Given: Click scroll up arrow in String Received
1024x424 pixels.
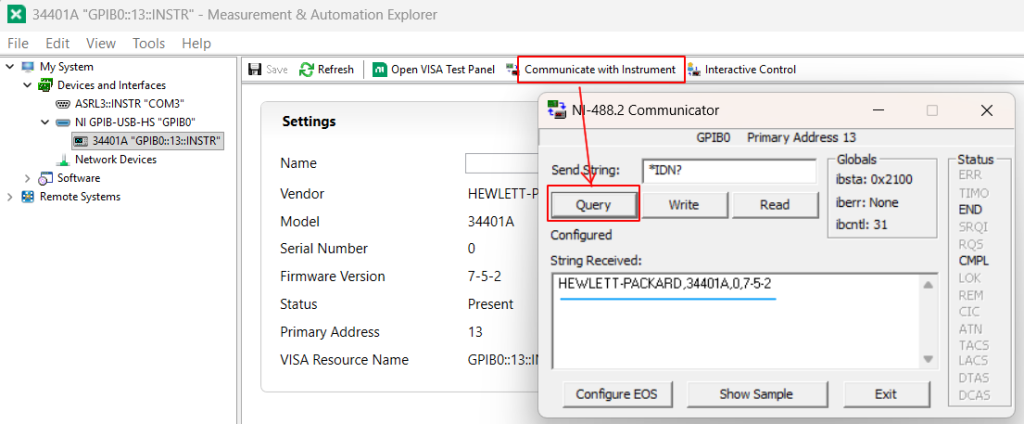Looking at the screenshot, I should pyautogui.click(x=927, y=284).
